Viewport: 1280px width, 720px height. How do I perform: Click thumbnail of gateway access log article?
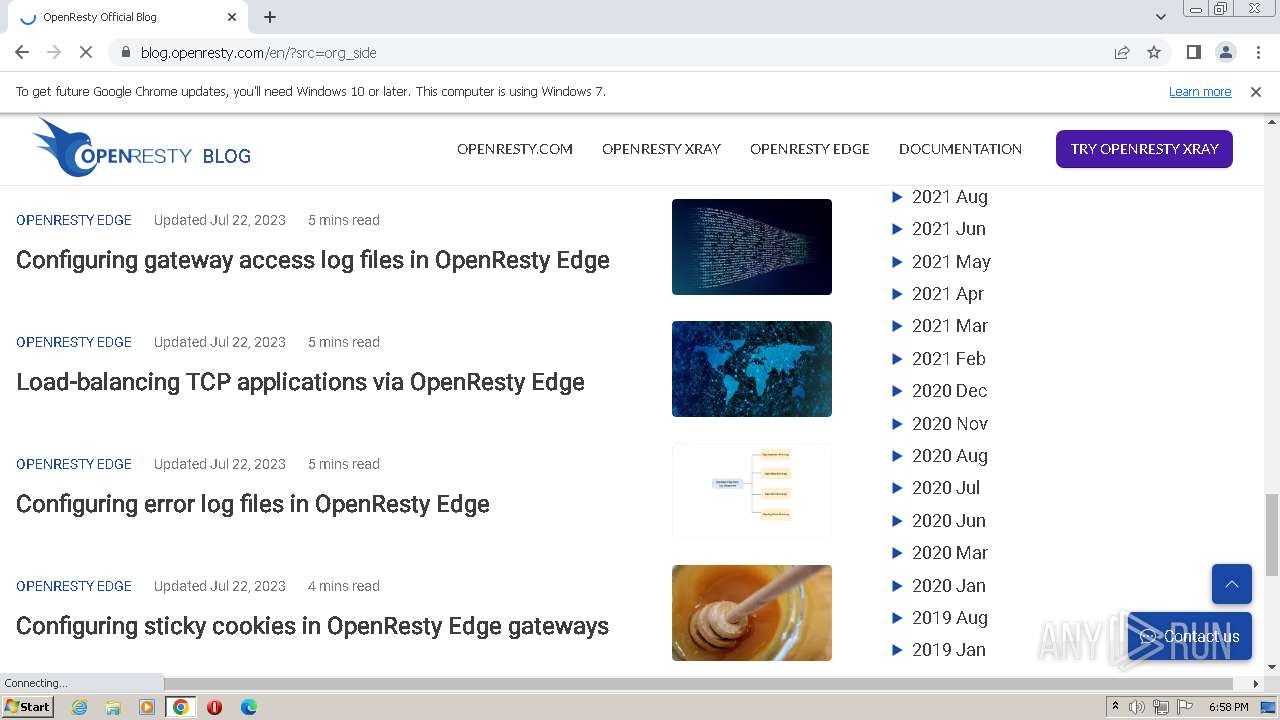click(752, 247)
